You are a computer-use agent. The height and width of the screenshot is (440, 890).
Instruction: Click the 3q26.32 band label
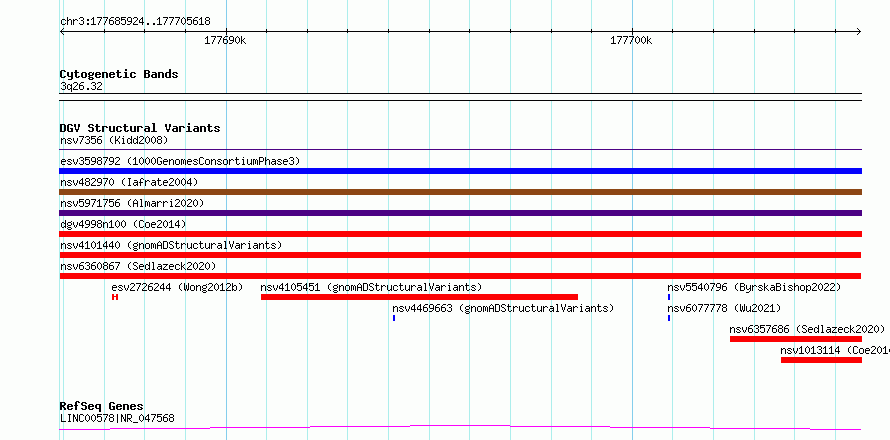(81, 87)
